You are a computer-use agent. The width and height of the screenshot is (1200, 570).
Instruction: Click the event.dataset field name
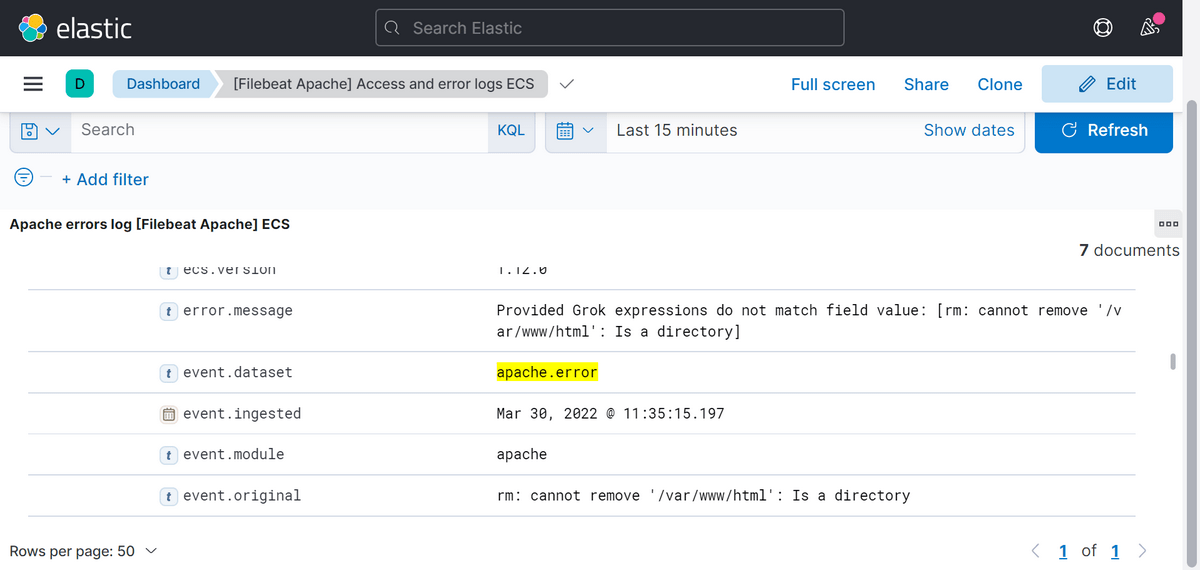[x=238, y=372]
